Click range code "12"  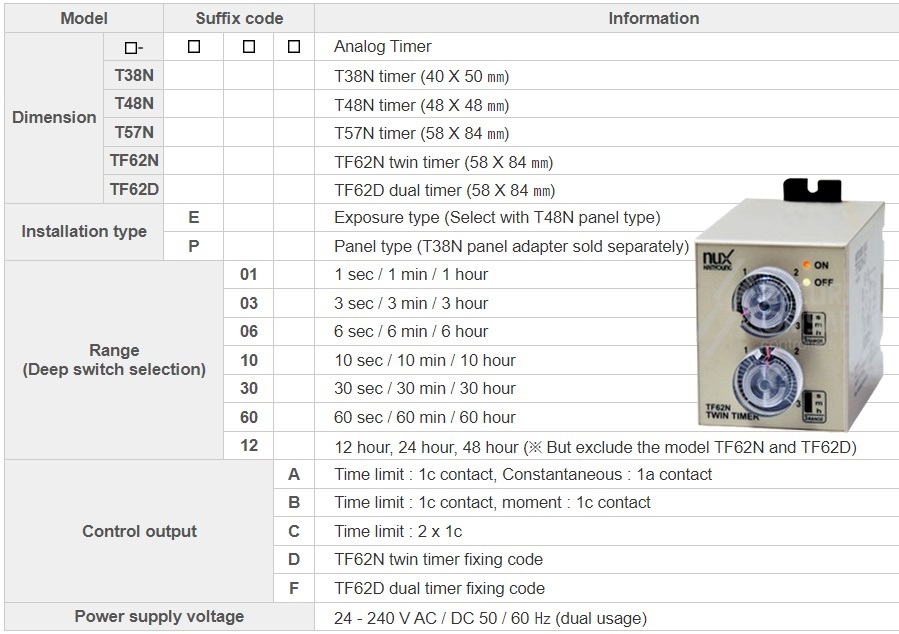point(248,445)
